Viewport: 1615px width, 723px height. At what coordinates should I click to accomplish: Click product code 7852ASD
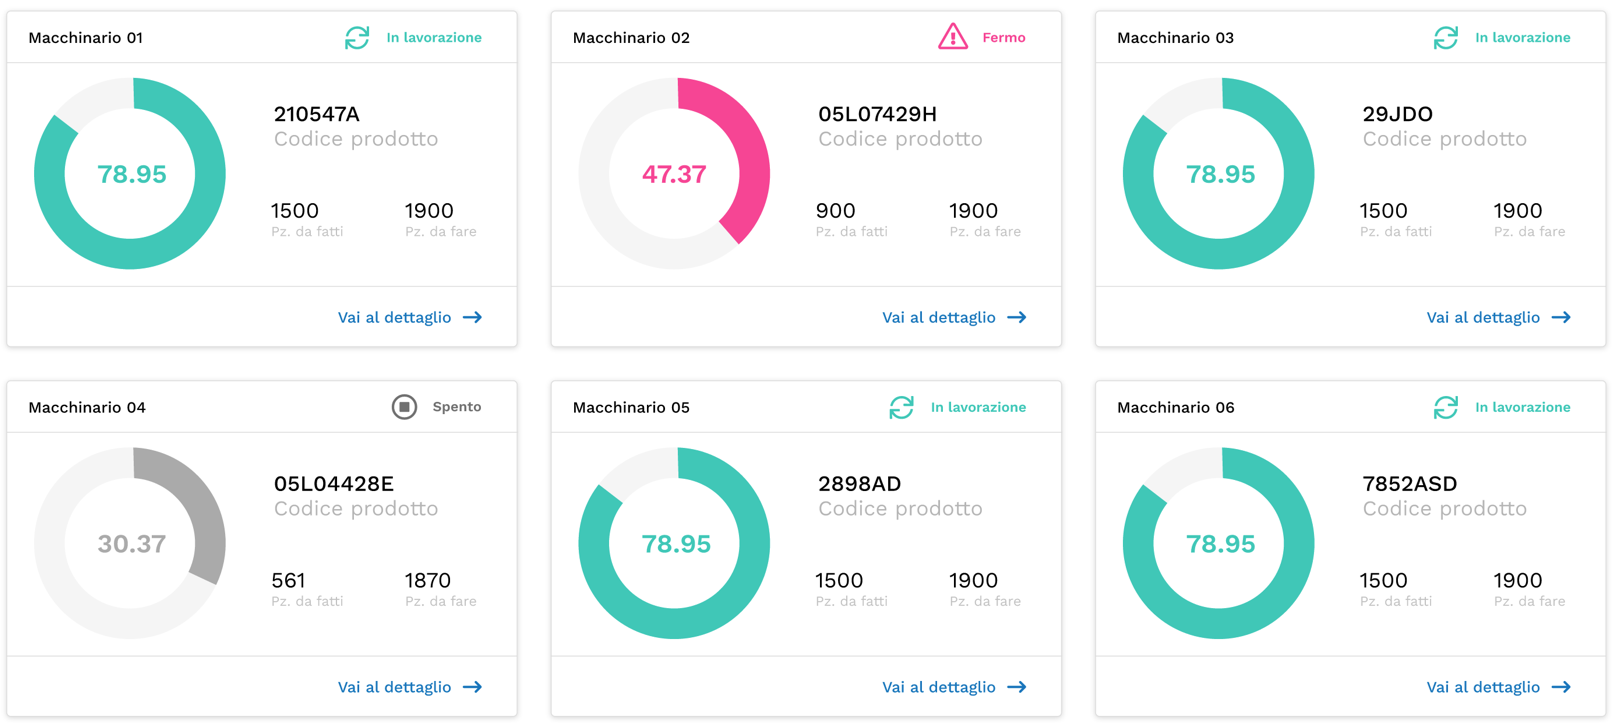click(x=1409, y=484)
